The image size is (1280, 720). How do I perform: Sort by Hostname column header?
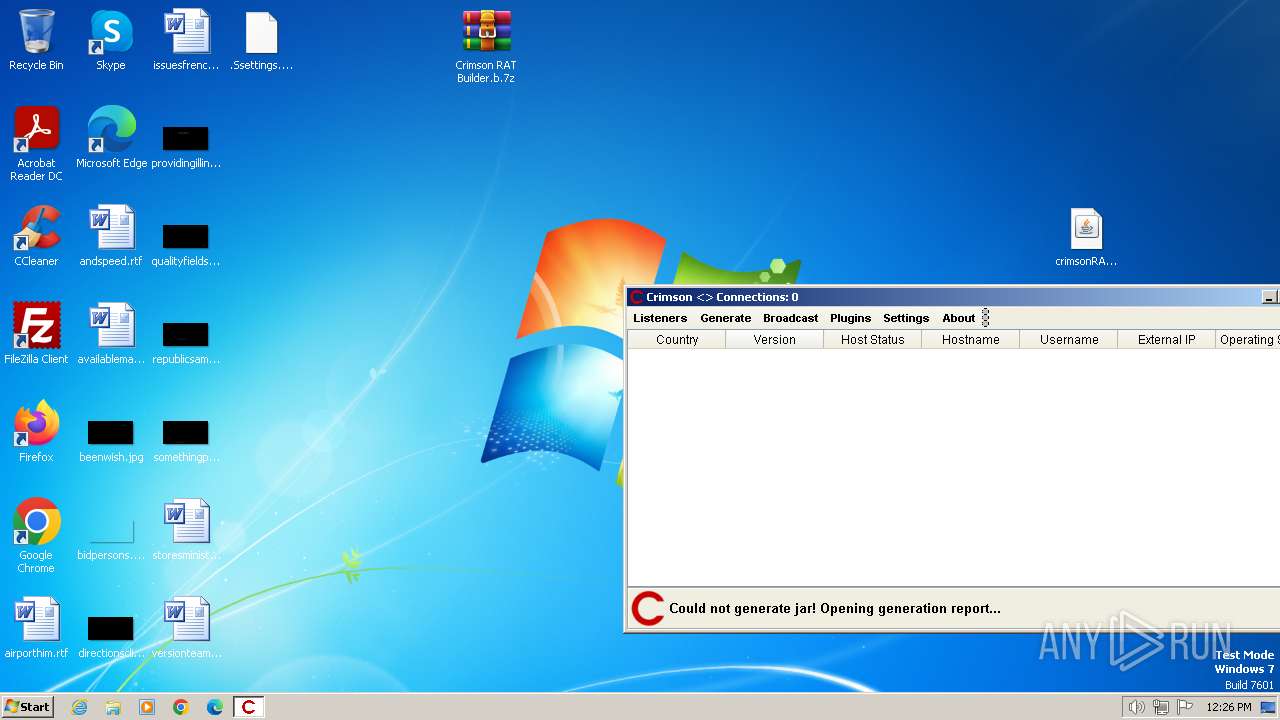coord(971,340)
